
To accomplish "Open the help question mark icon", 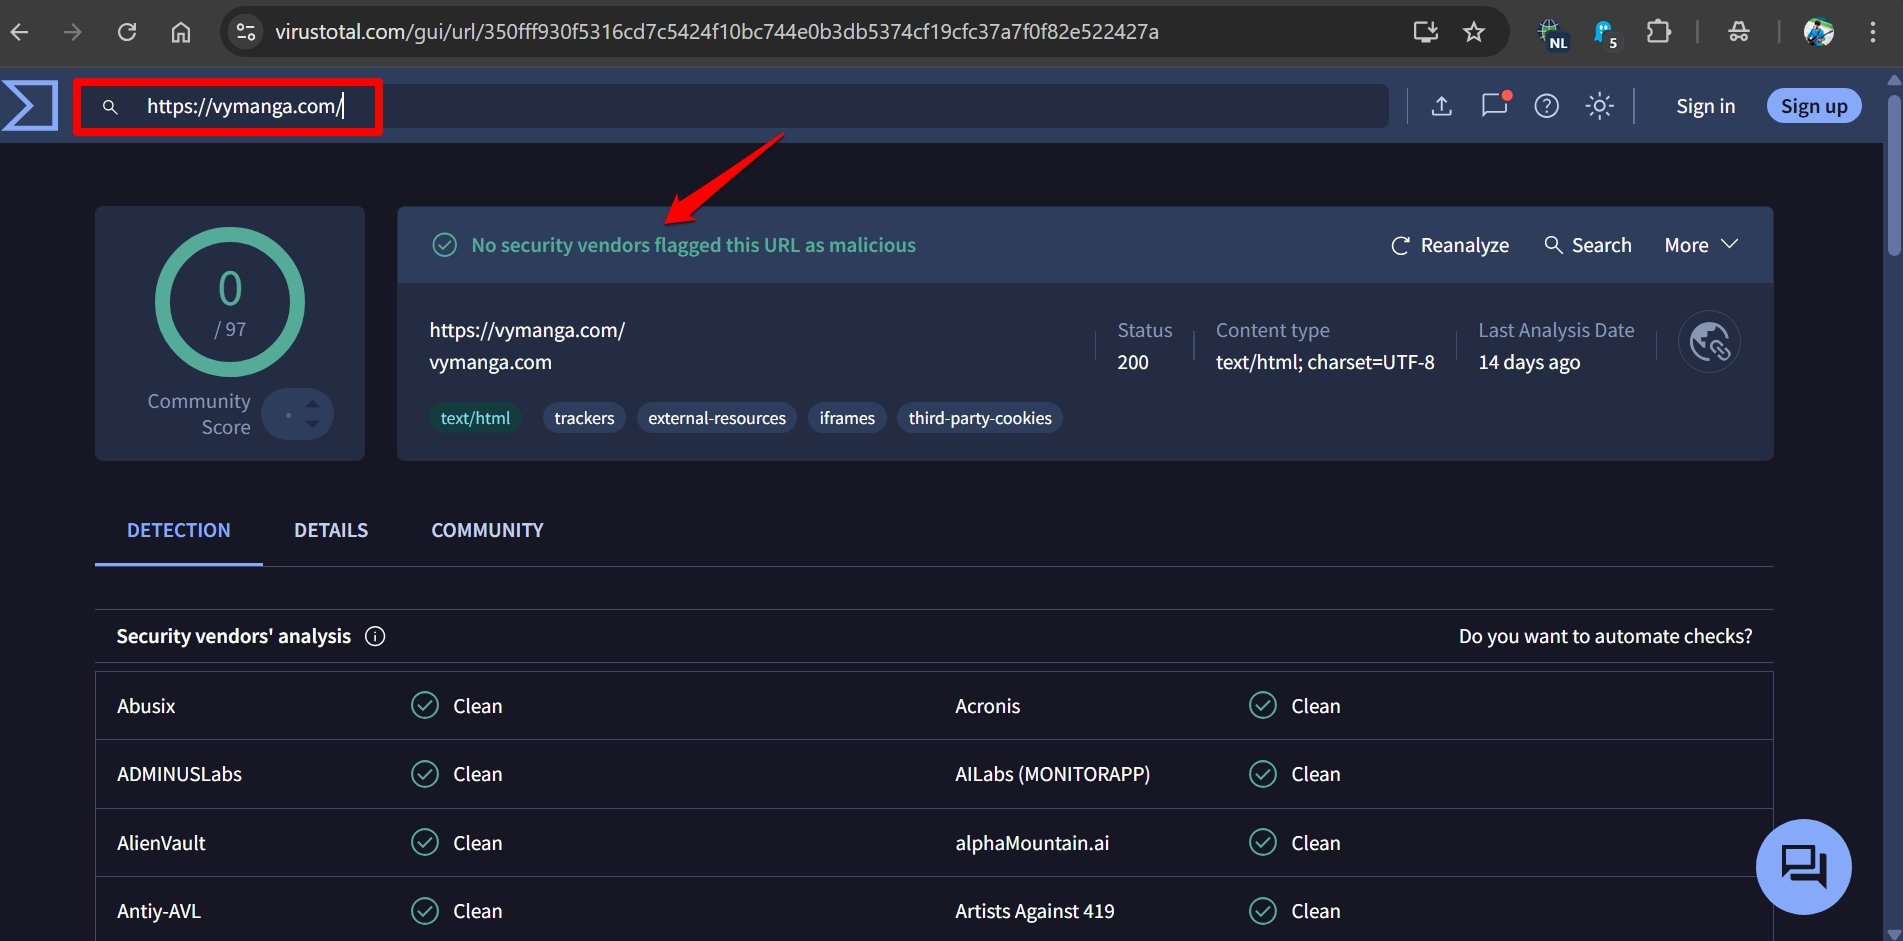I will tap(1546, 106).
